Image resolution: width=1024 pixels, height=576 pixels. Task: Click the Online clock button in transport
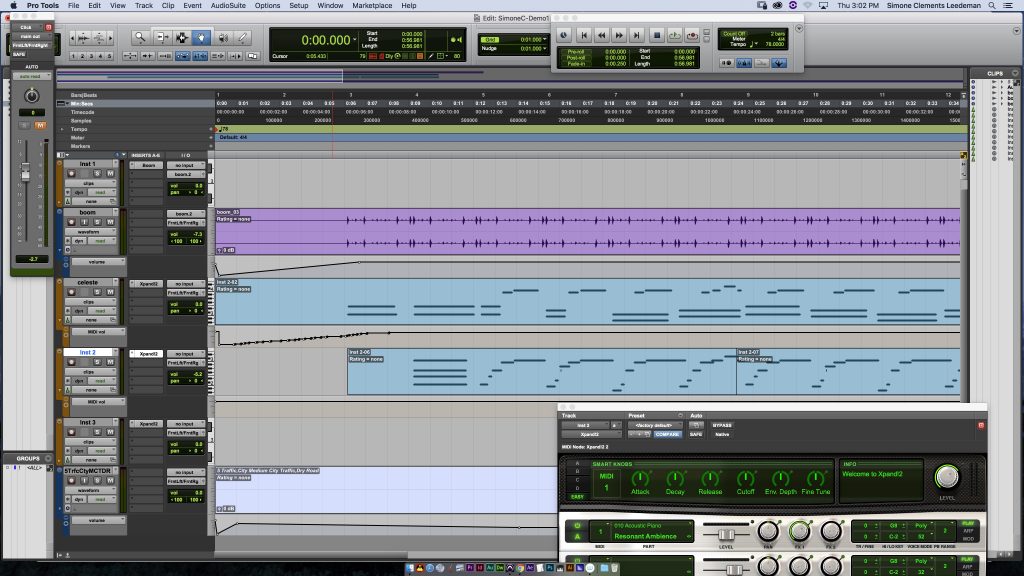[x=564, y=35]
